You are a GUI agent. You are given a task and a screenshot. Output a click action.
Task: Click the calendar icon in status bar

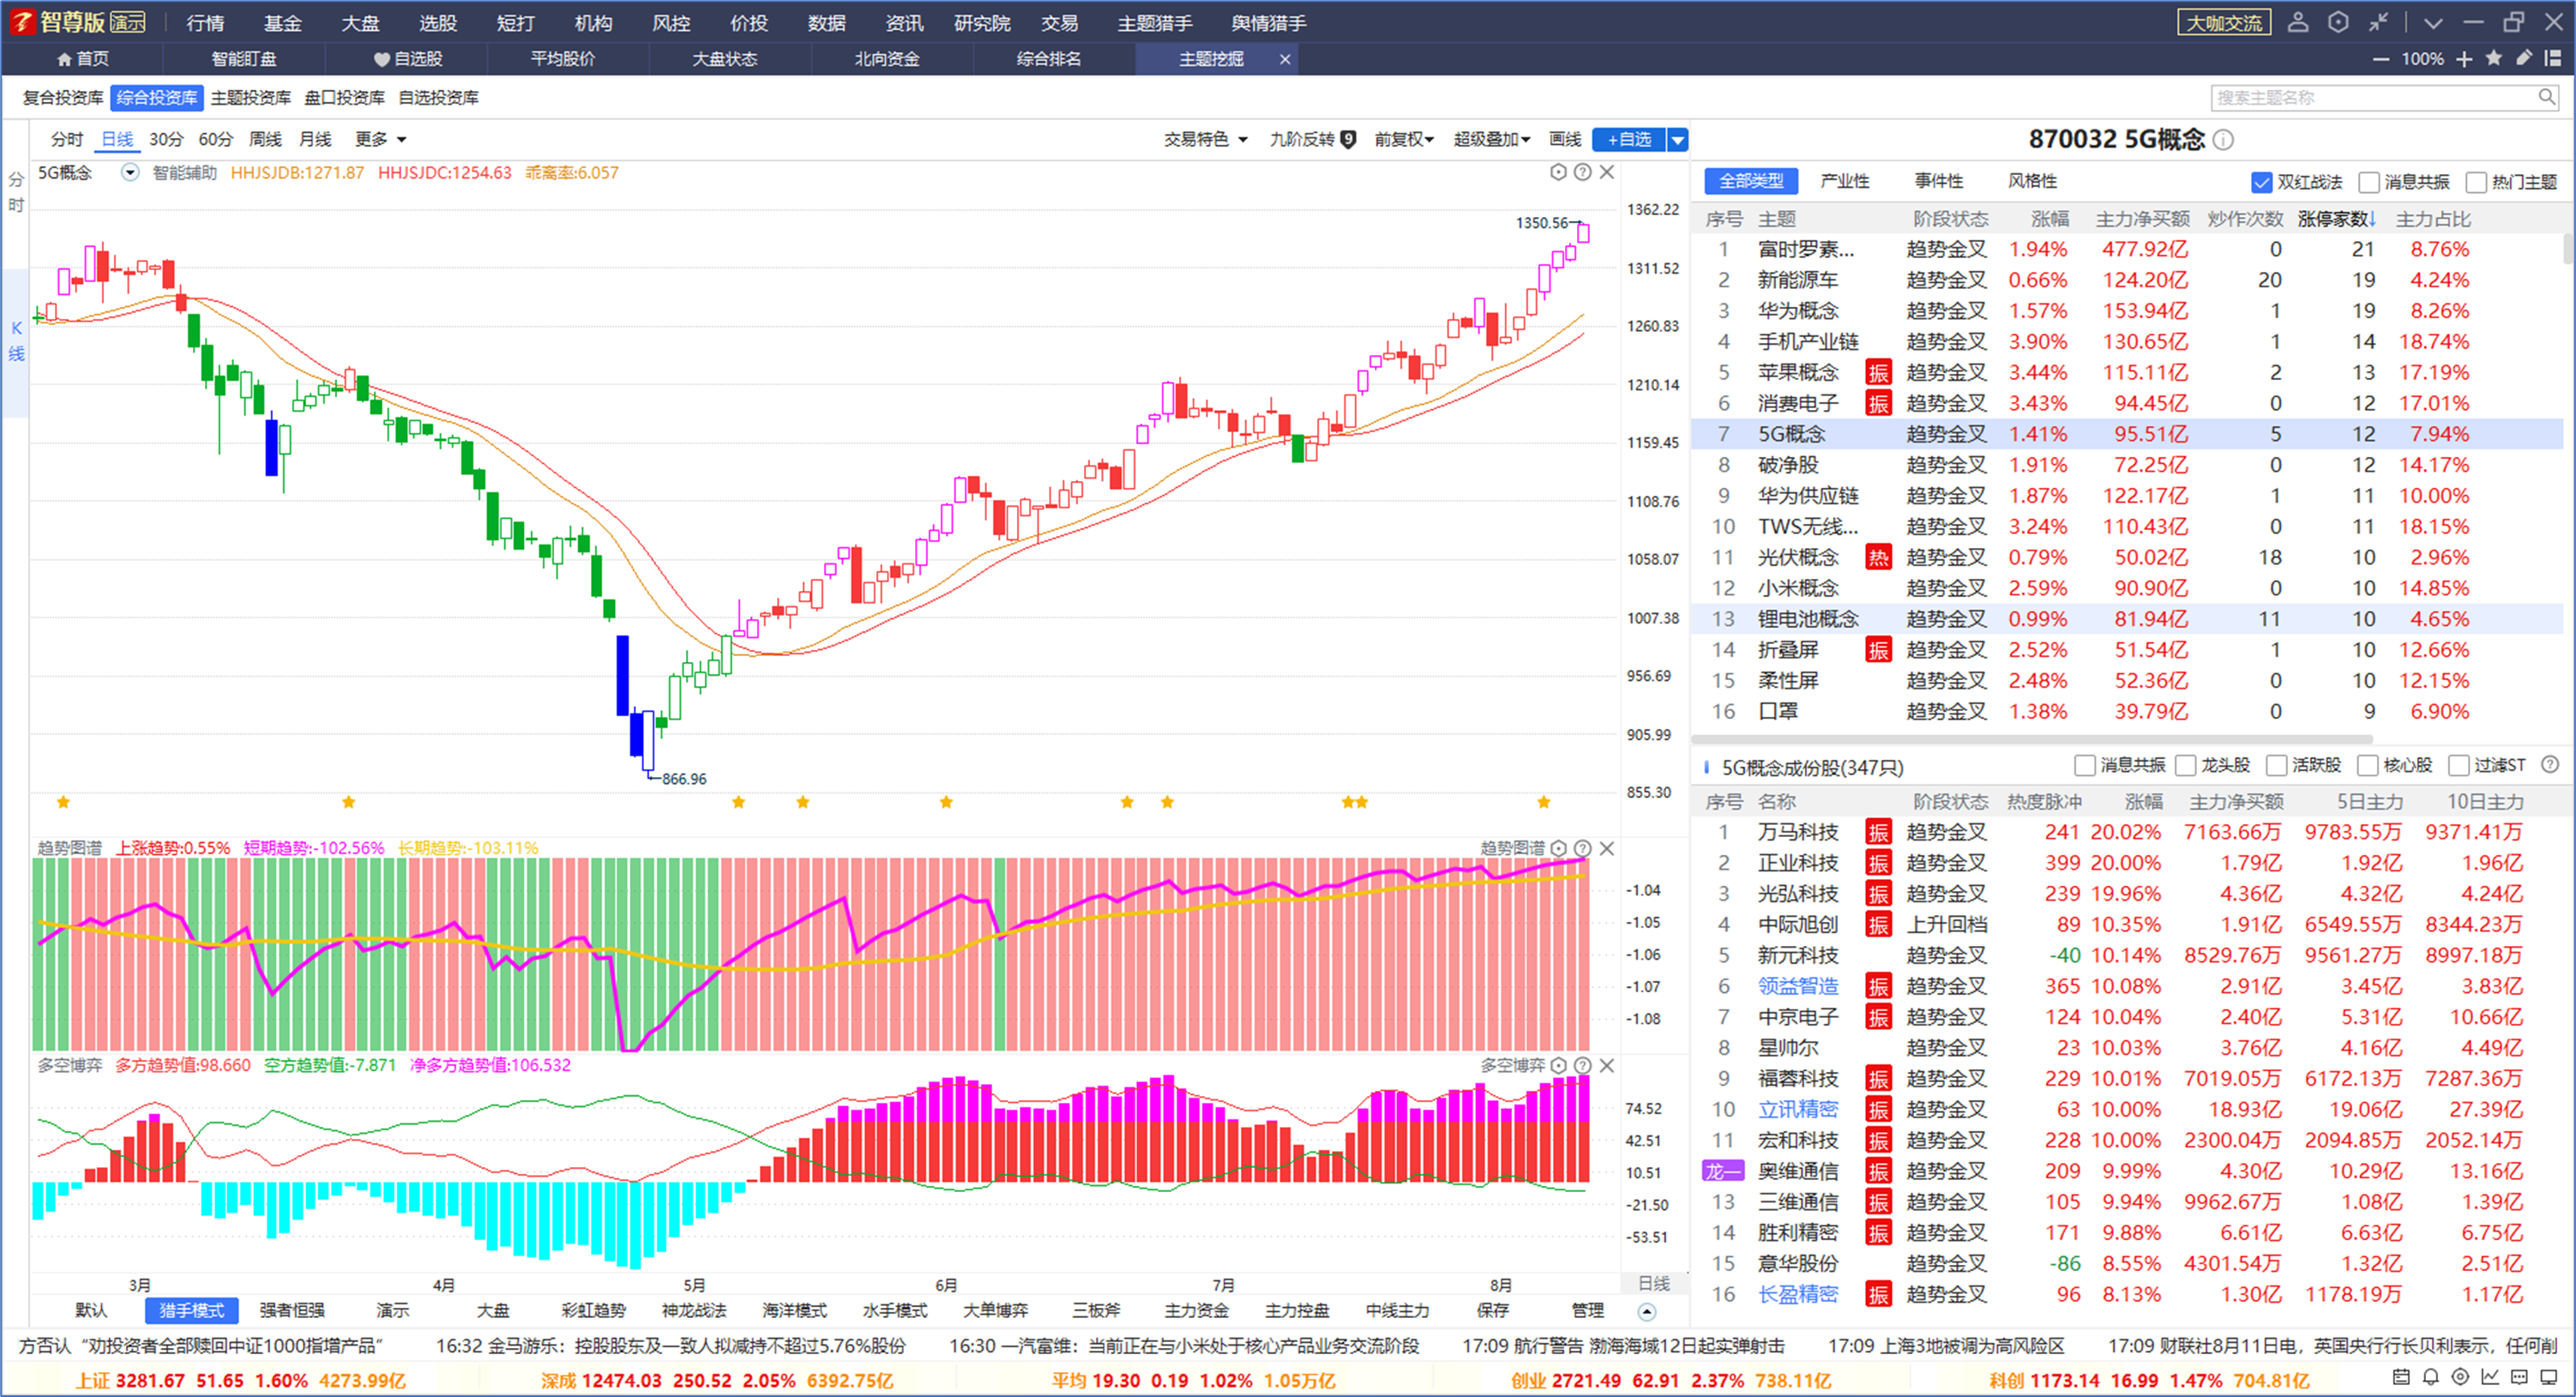tap(2400, 1377)
